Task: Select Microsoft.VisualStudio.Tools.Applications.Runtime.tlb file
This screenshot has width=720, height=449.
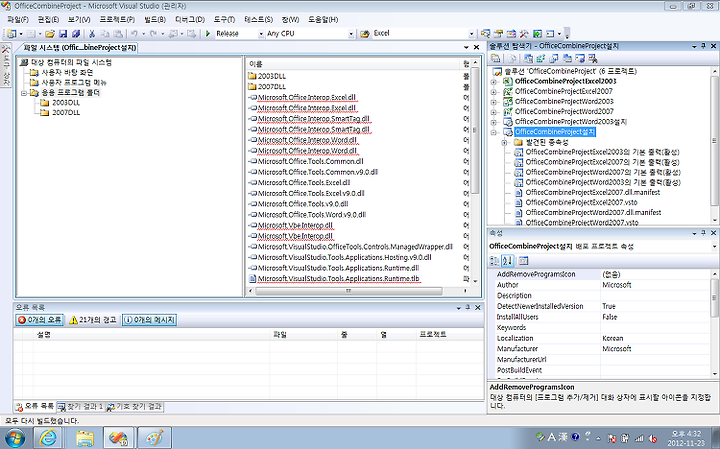Action: click(x=338, y=279)
